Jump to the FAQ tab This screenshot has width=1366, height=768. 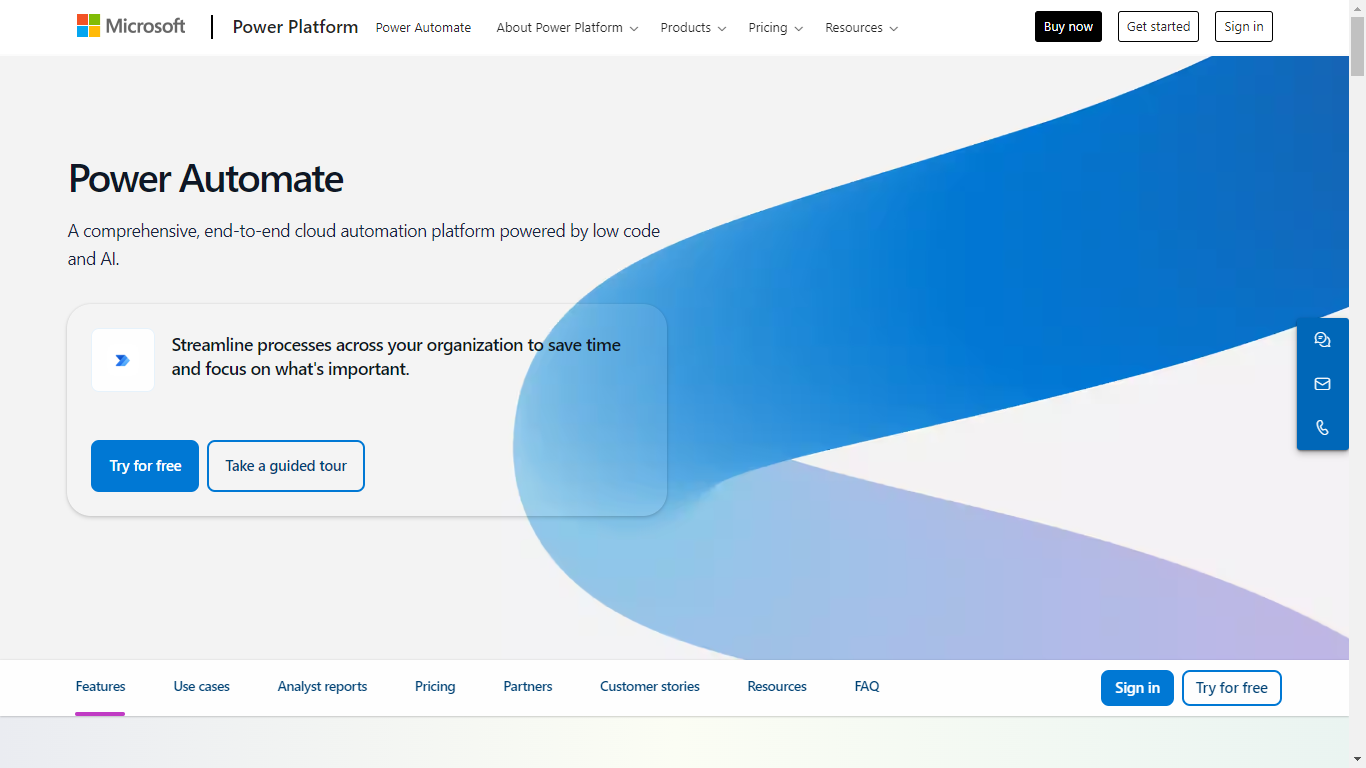tap(867, 687)
